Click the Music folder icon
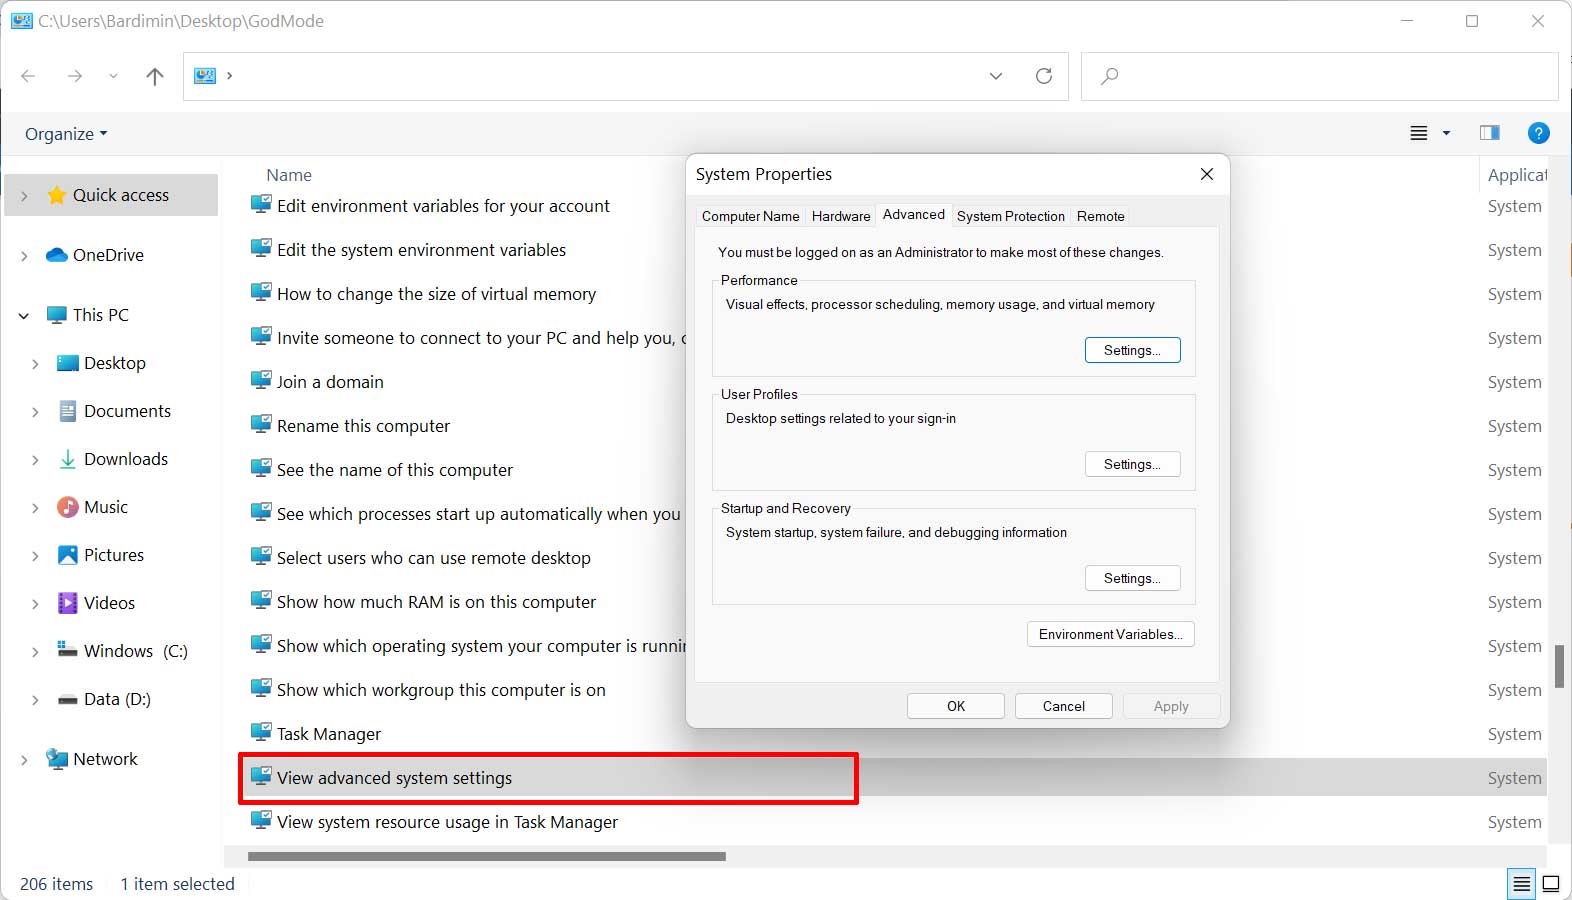1572x900 pixels. point(68,507)
